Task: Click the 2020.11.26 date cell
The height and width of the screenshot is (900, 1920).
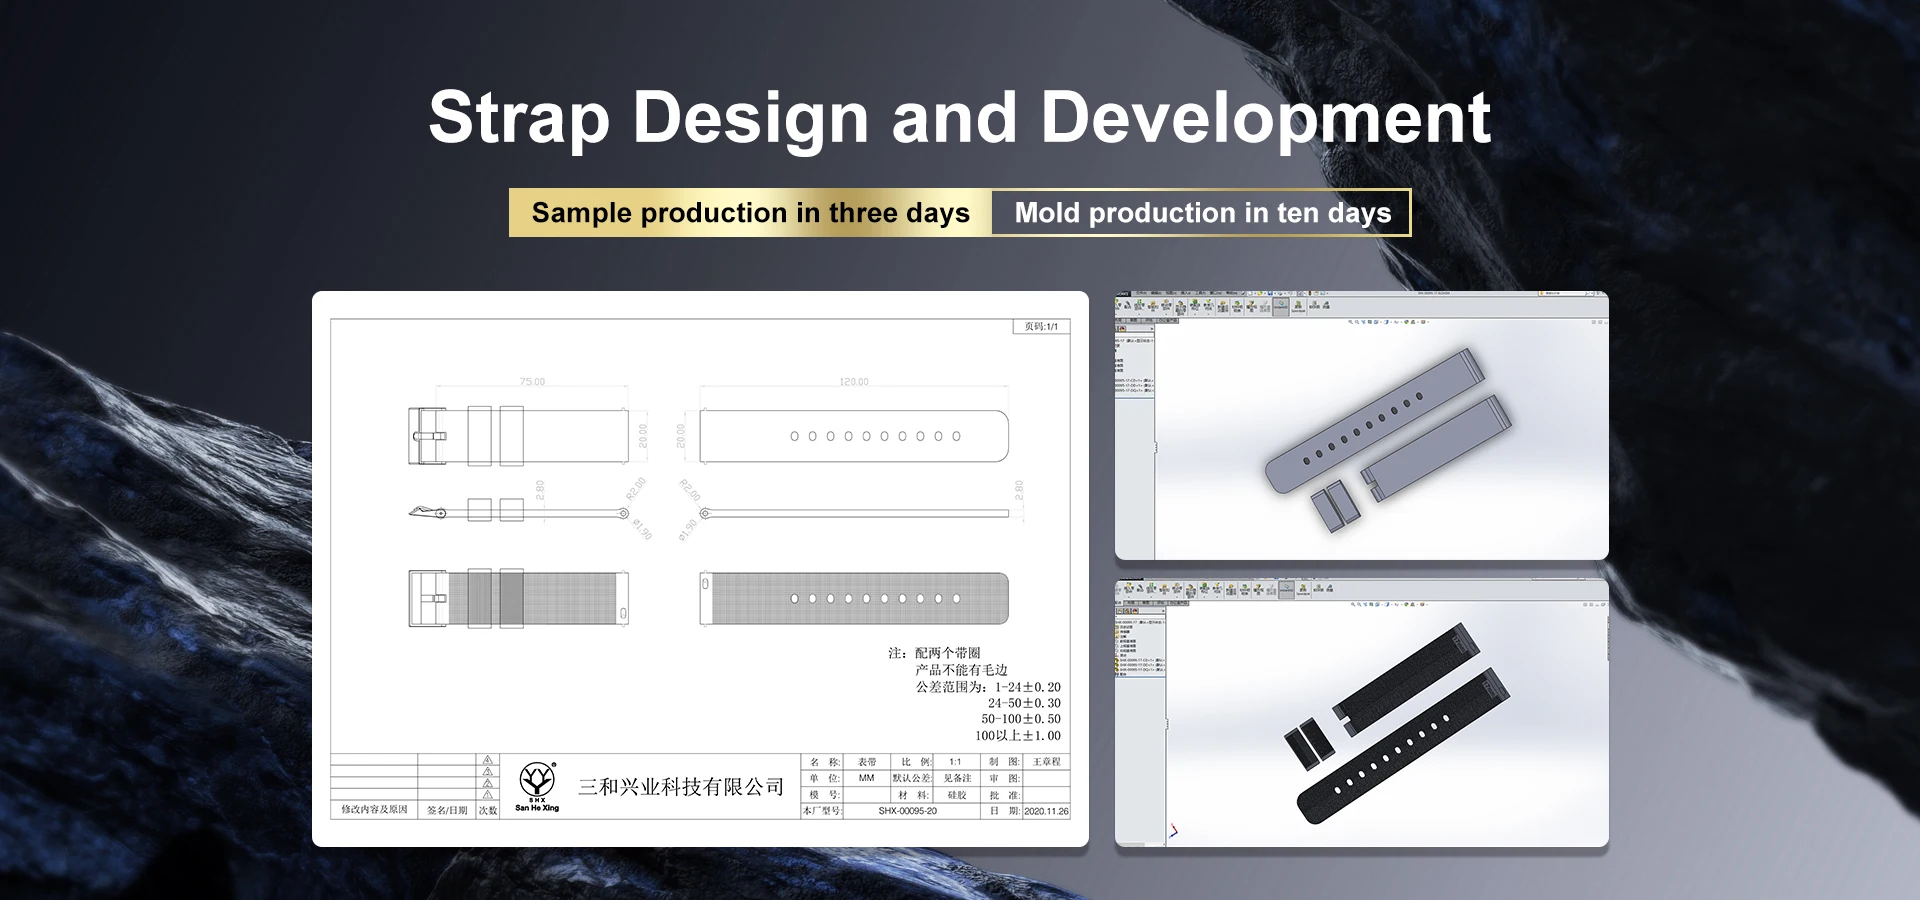Action: coord(1046,811)
